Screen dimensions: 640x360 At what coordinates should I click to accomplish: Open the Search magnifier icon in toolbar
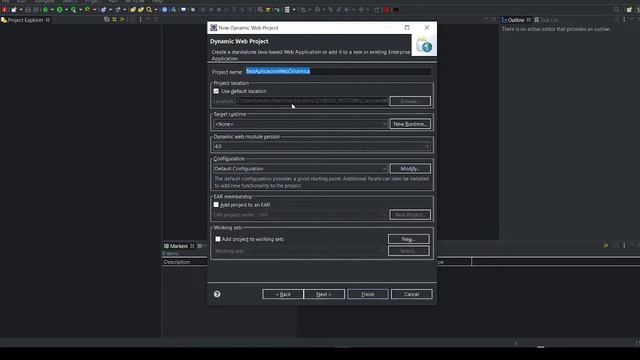pos(149,10)
